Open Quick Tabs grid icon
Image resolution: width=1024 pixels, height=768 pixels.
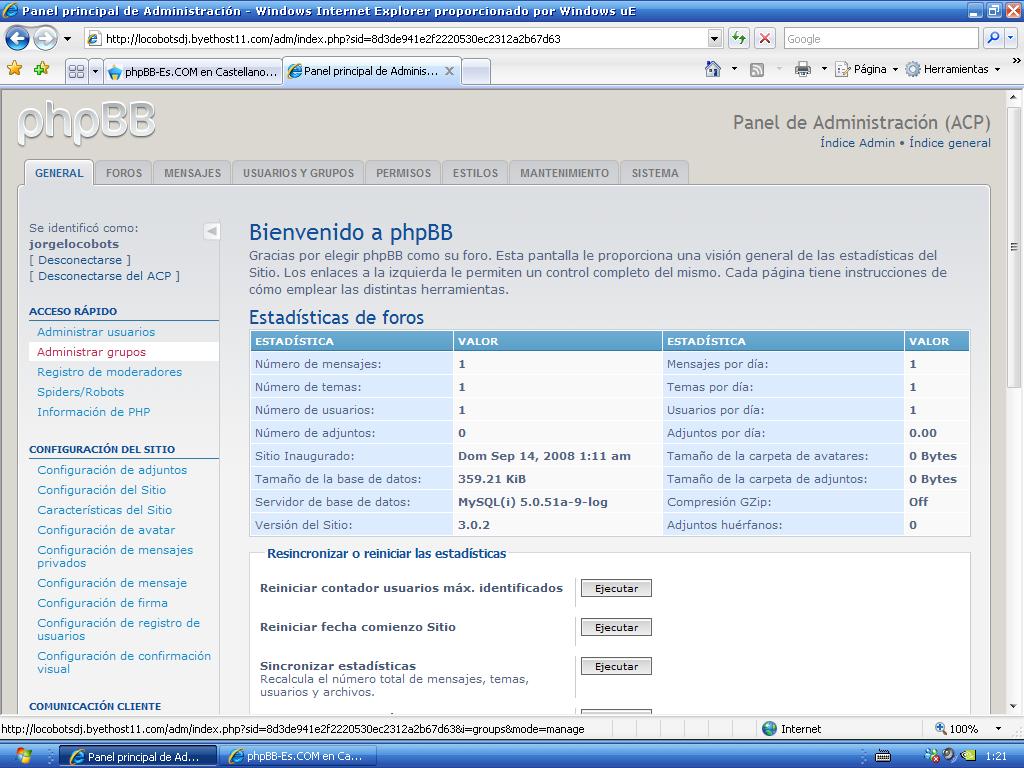(x=76, y=71)
